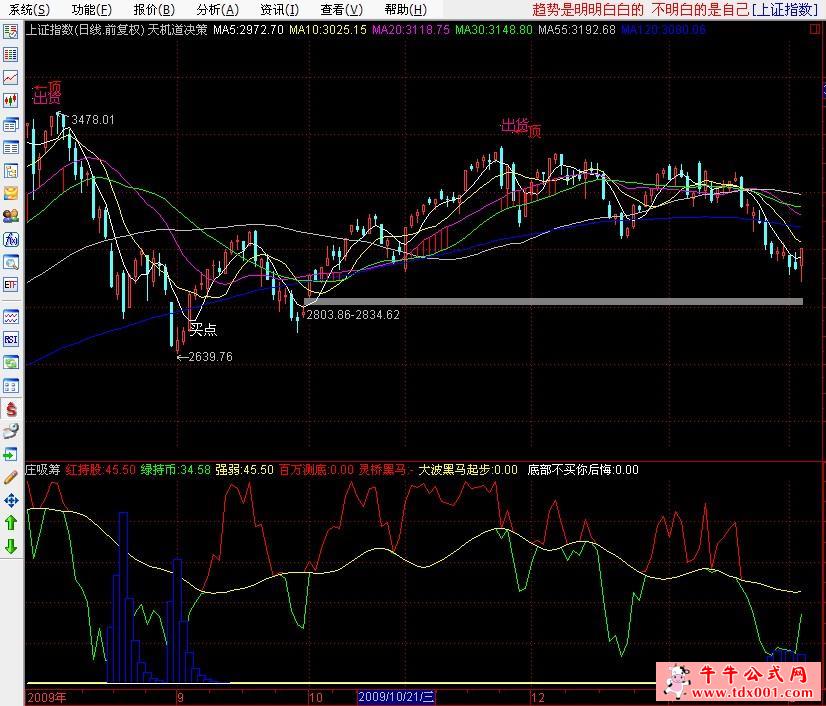Open the colored quote table icon
The height and width of the screenshot is (706, 826).
pyautogui.click(x=11, y=54)
